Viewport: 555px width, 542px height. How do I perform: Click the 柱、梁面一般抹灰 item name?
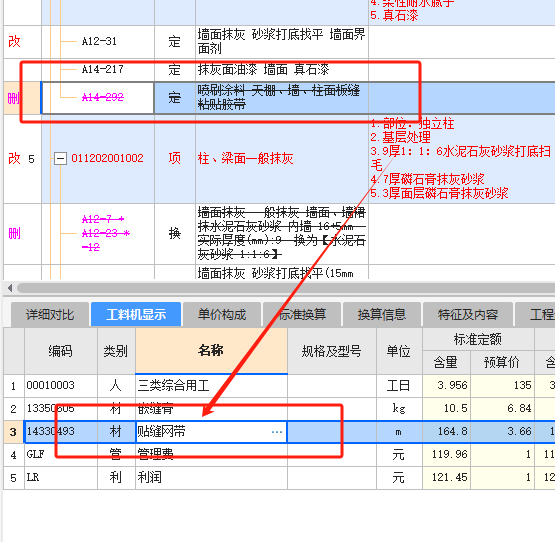(x=245, y=158)
